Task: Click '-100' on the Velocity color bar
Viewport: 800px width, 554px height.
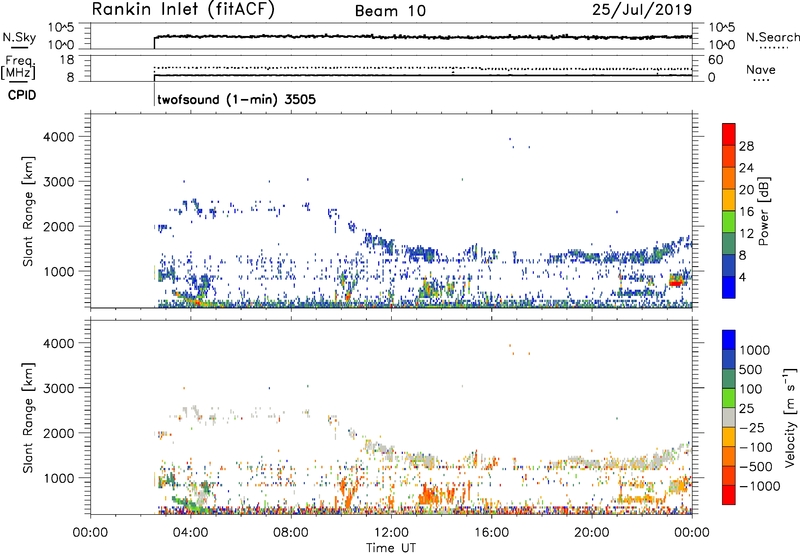Action: click(756, 447)
